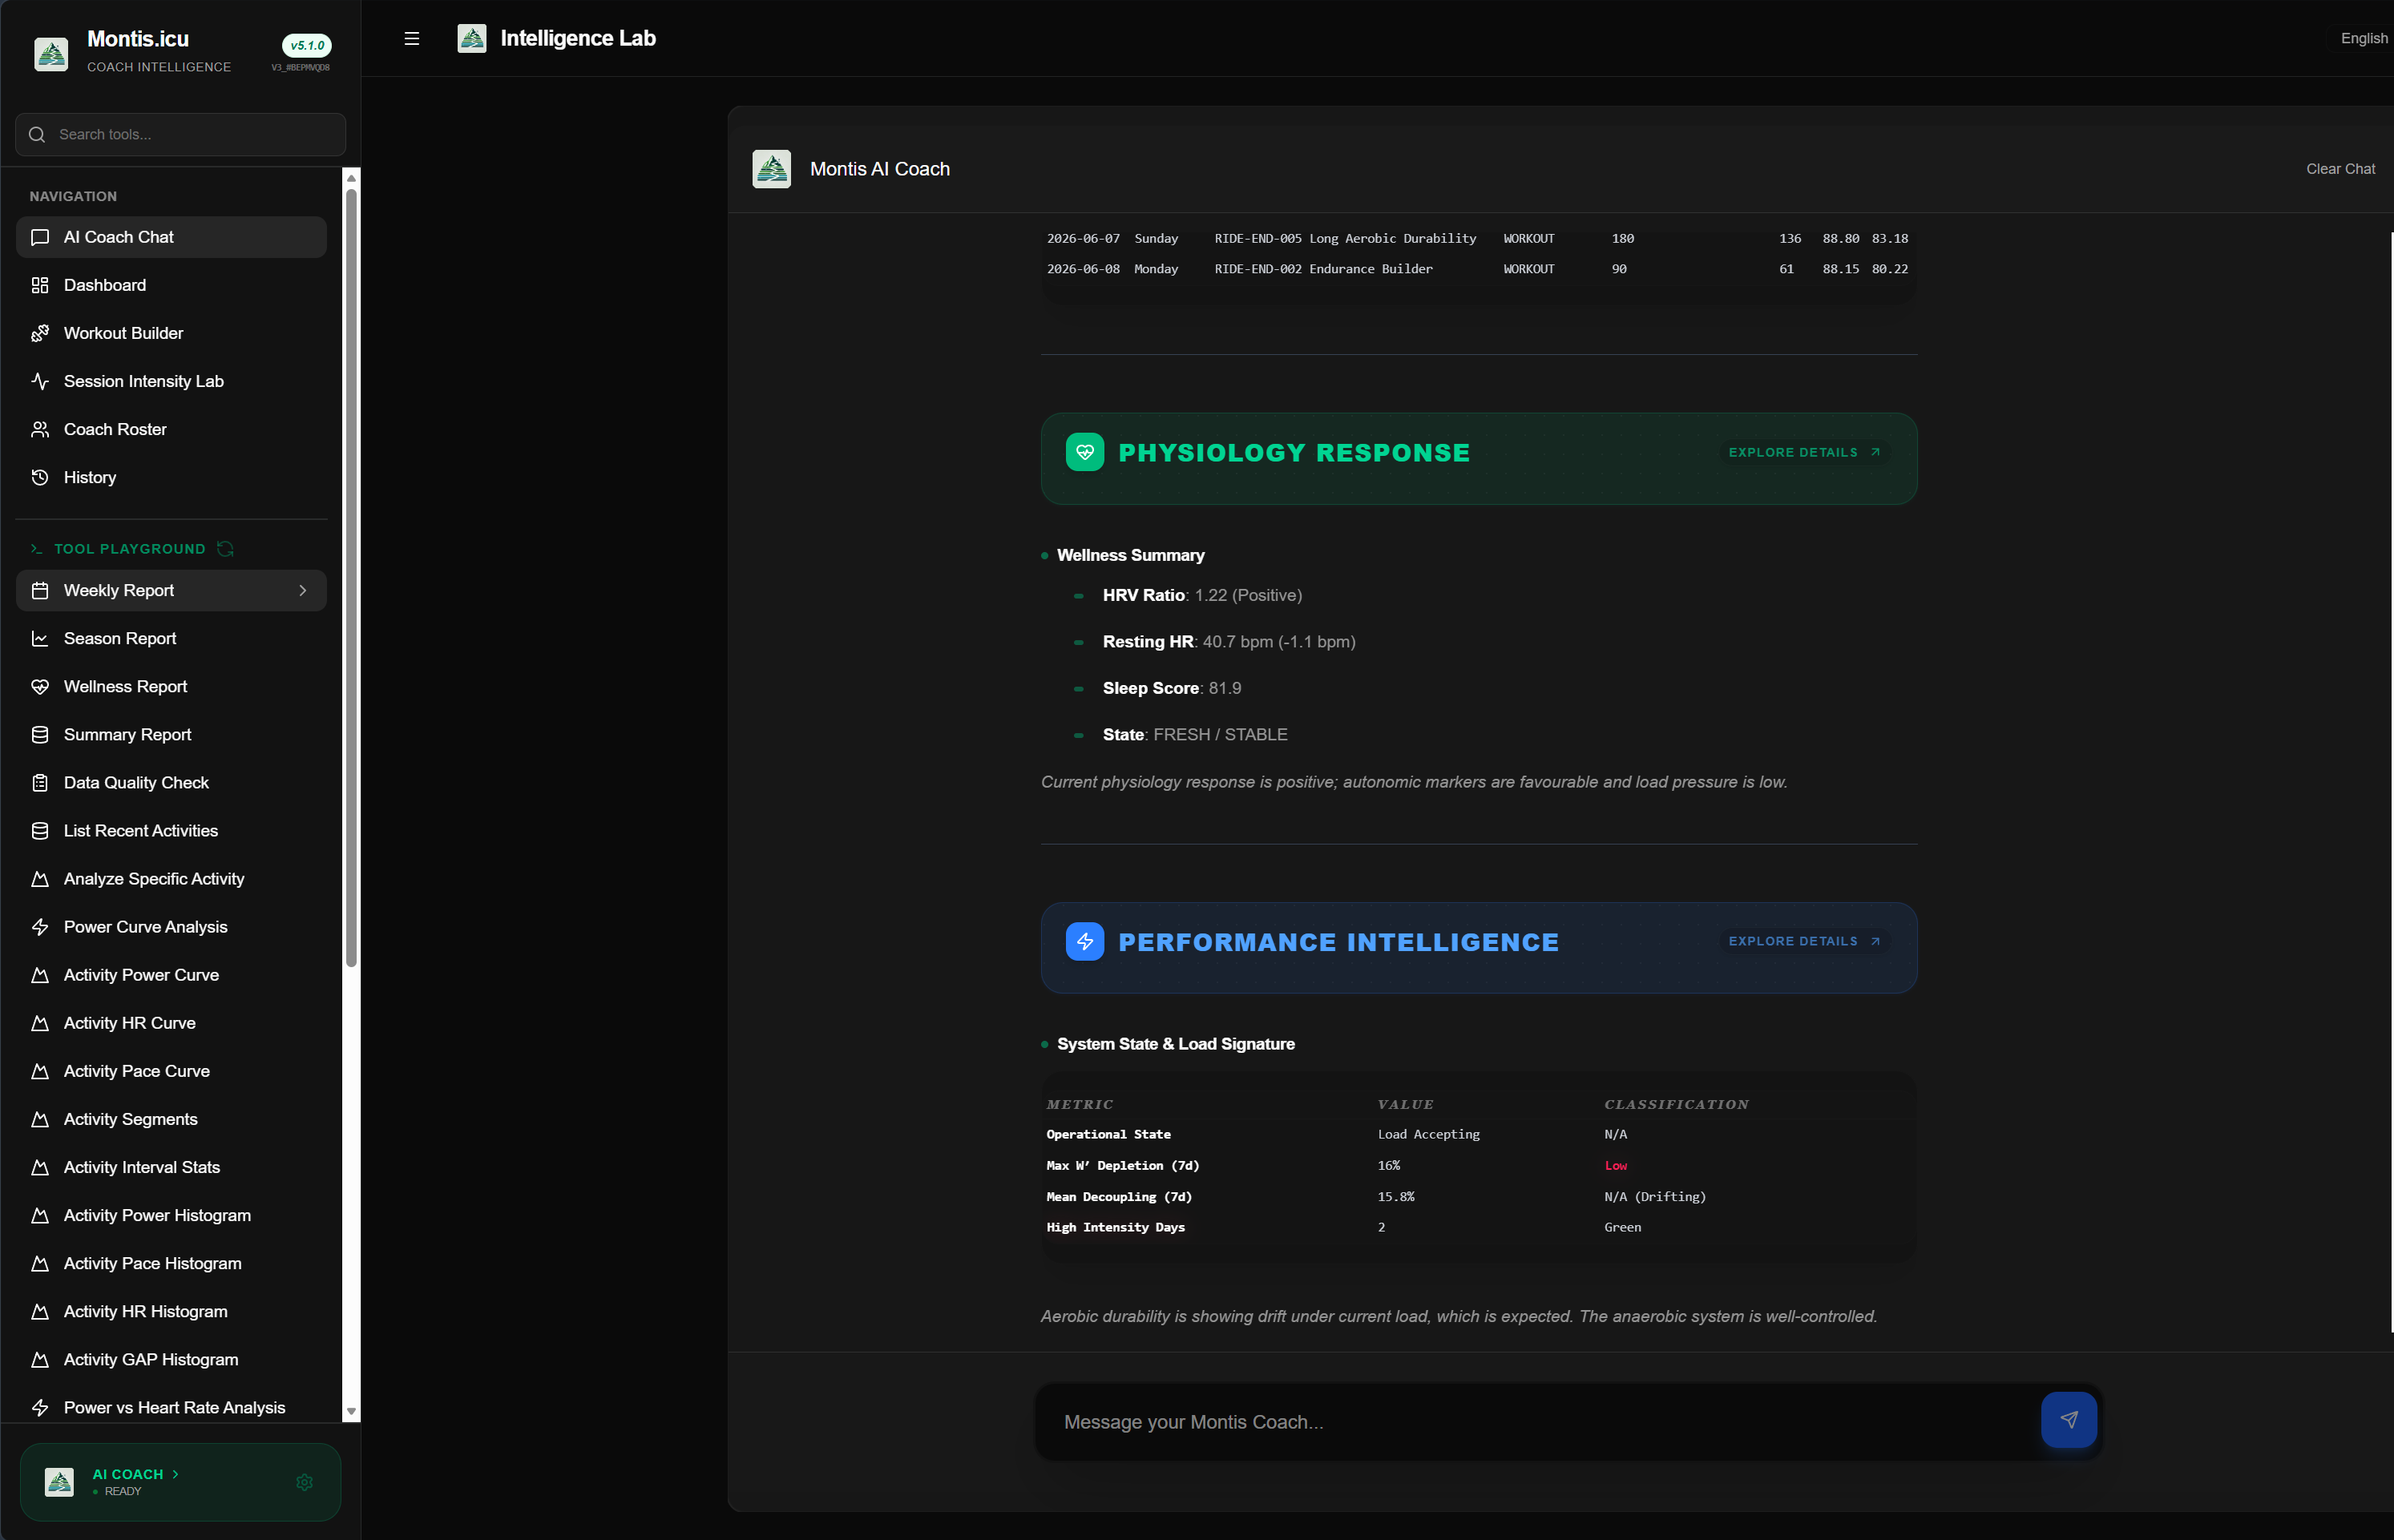Click the Session Intensity Lab pulse icon
The image size is (2394, 1540).
coord(40,381)
